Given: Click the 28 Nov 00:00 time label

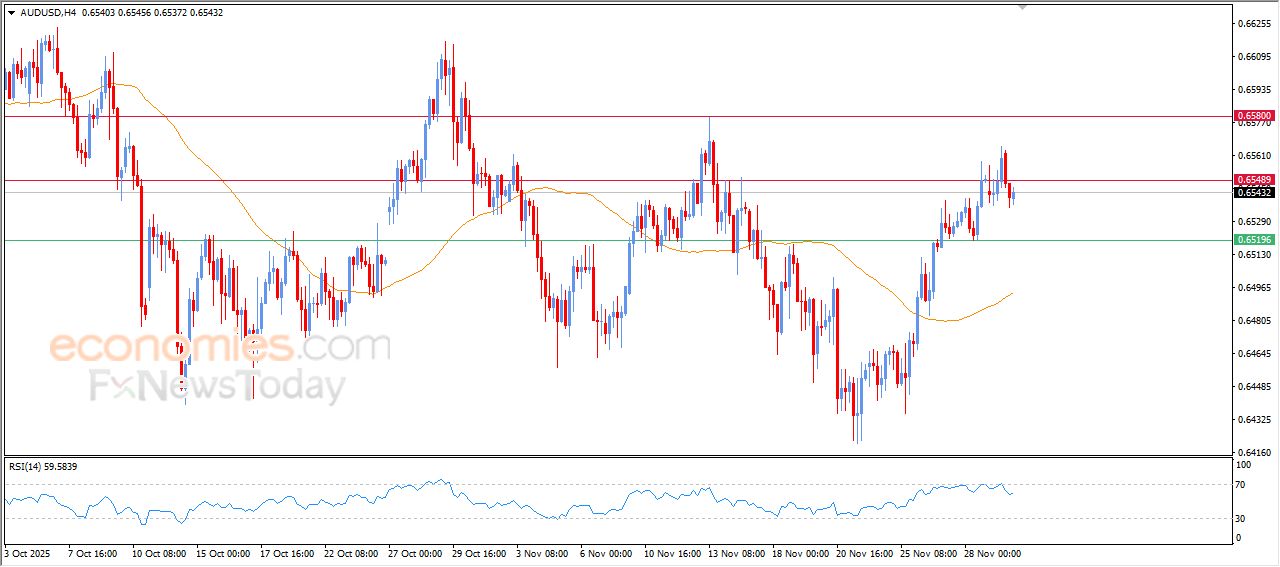Looking at the screenshot, I should (x=991, y=553).
